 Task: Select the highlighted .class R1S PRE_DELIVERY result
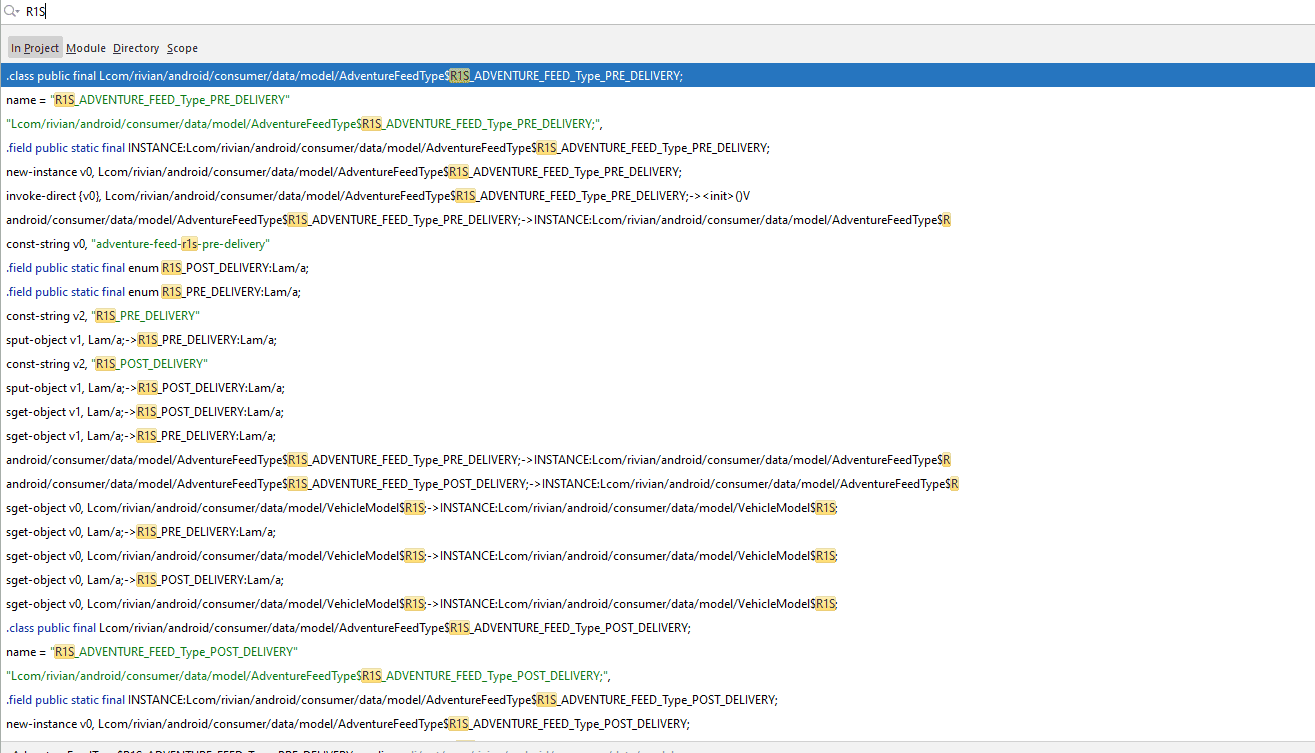coord(657,76)
